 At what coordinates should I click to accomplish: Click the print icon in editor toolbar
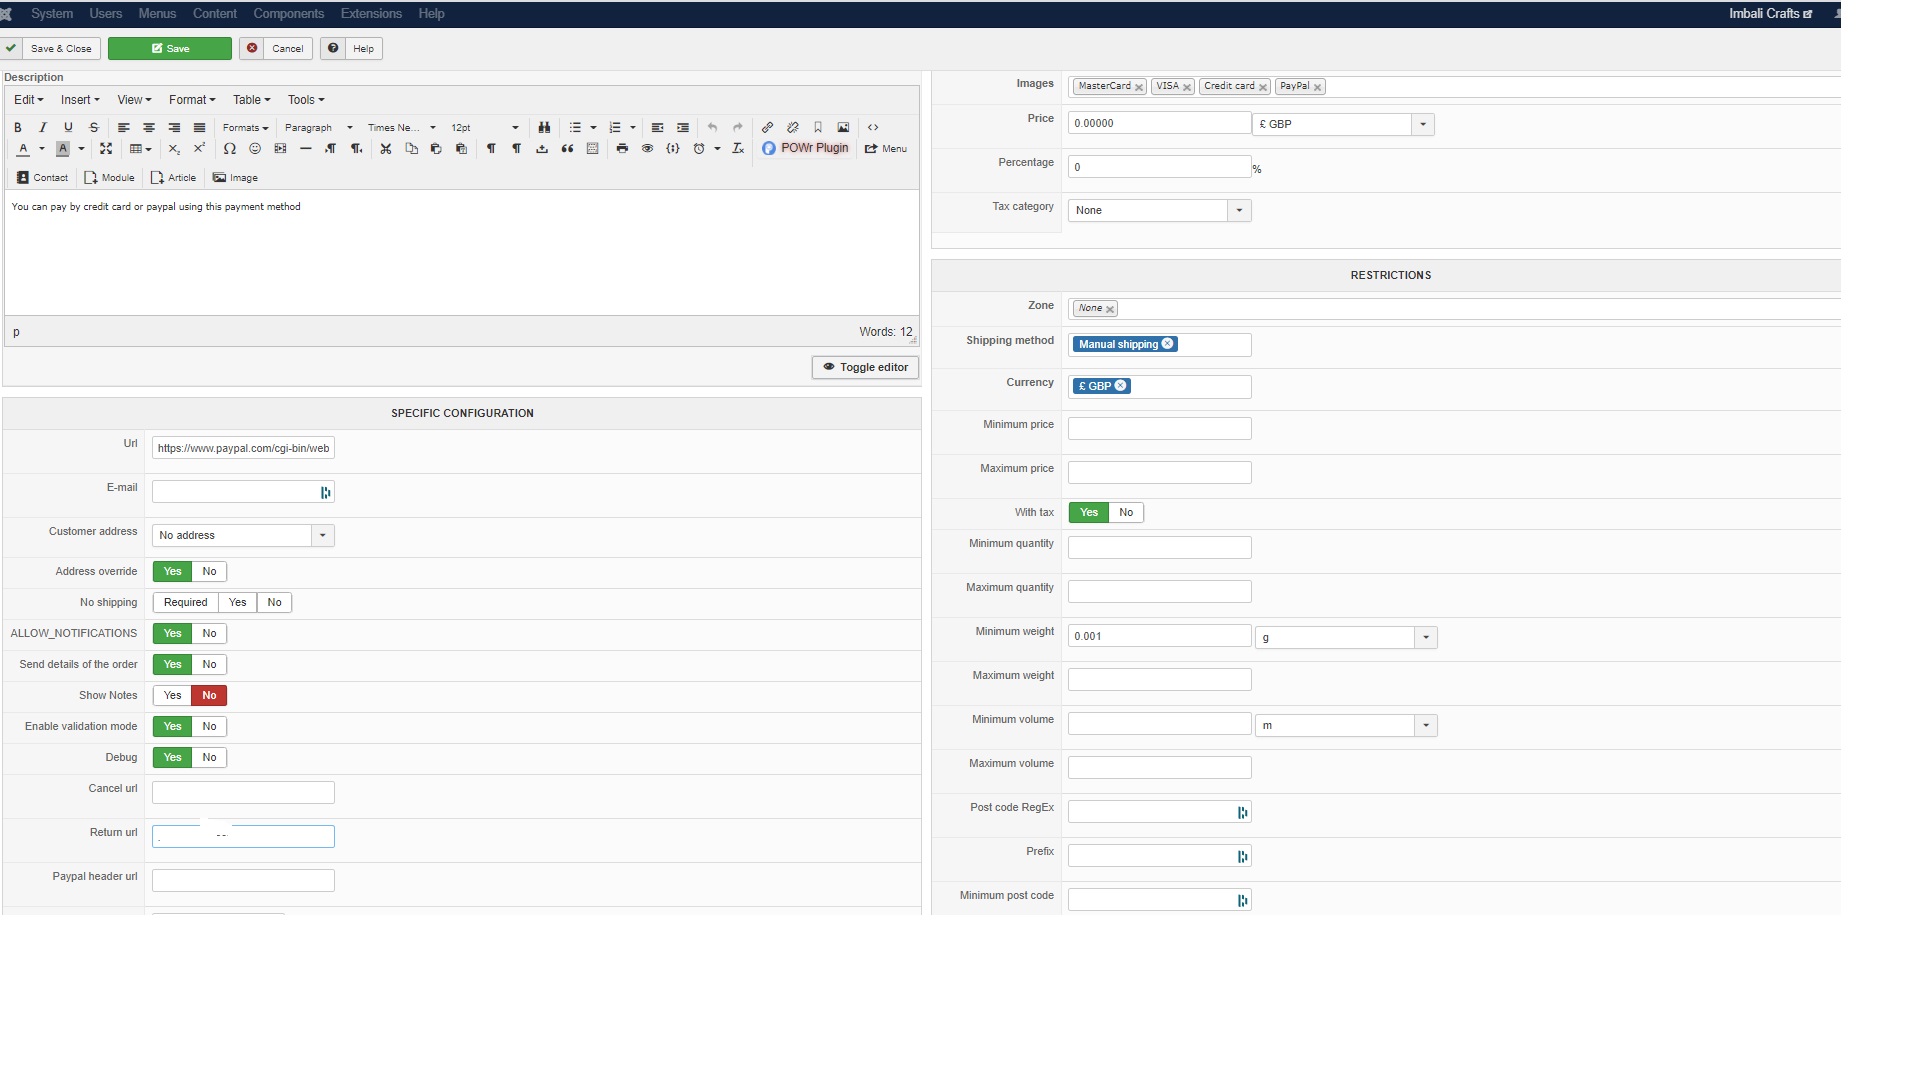[622, 149]
